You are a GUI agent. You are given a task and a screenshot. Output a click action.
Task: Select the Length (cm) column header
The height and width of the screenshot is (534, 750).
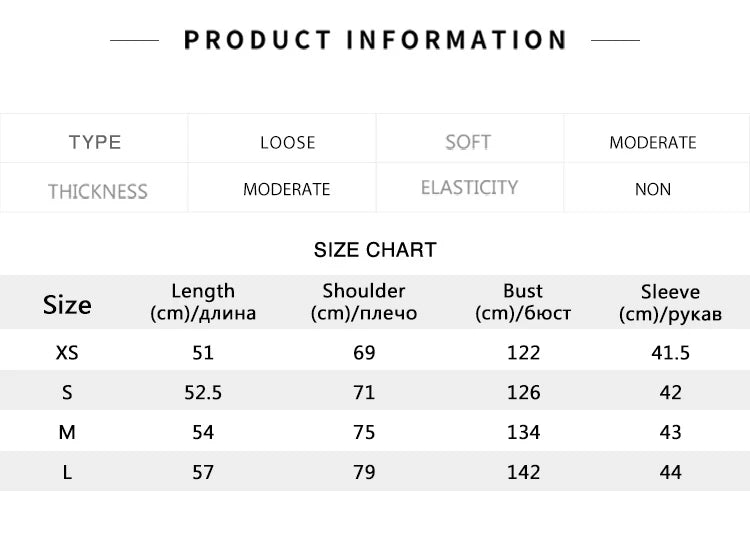(x=203, y=302)
